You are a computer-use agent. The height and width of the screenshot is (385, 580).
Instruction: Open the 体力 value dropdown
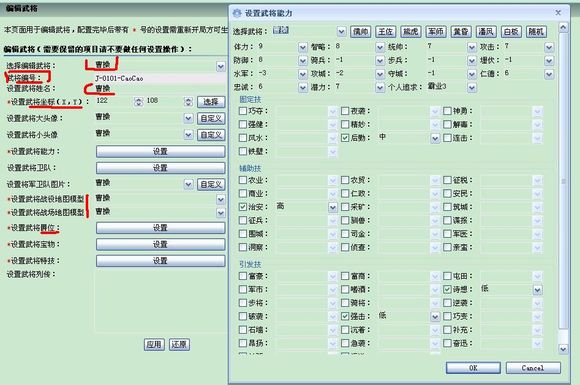pos(303,47)
